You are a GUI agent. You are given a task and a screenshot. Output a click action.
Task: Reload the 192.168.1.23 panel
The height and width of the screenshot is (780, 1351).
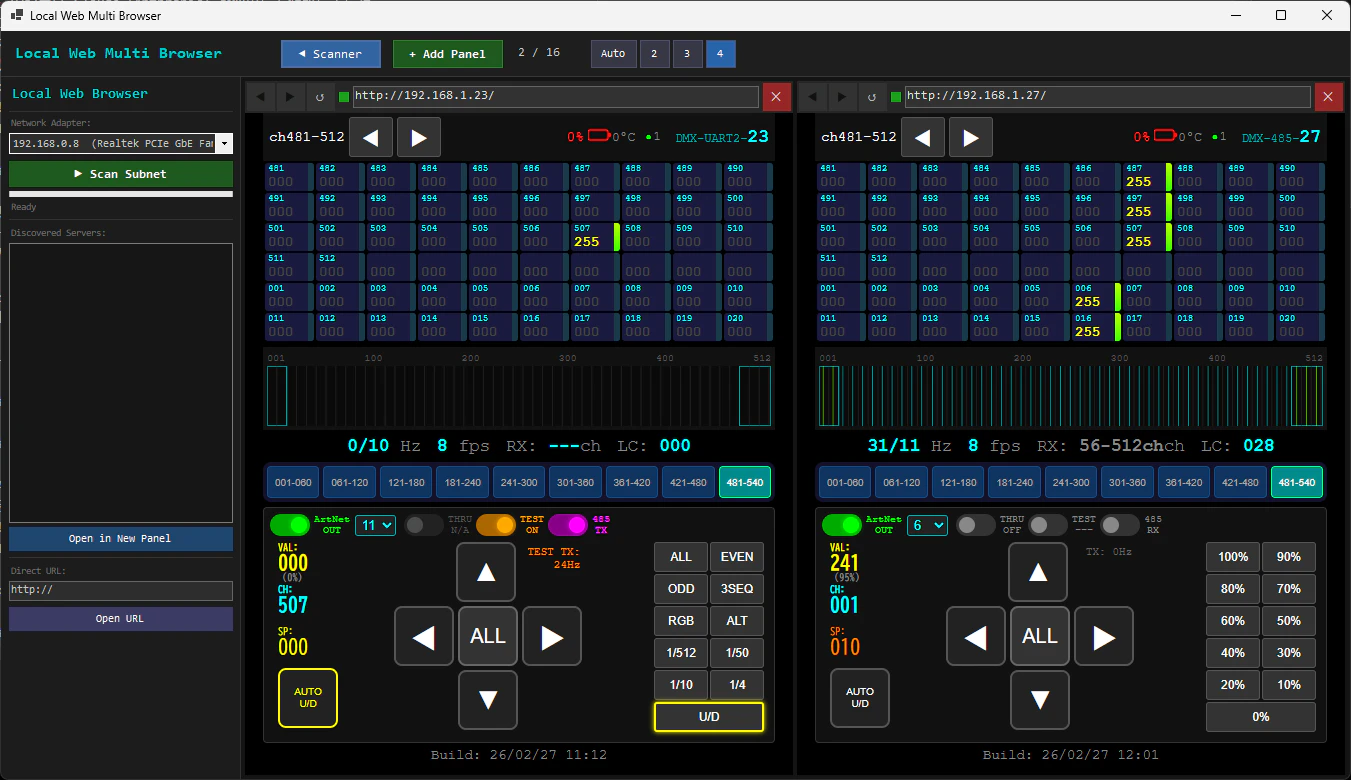coord(320,97)
